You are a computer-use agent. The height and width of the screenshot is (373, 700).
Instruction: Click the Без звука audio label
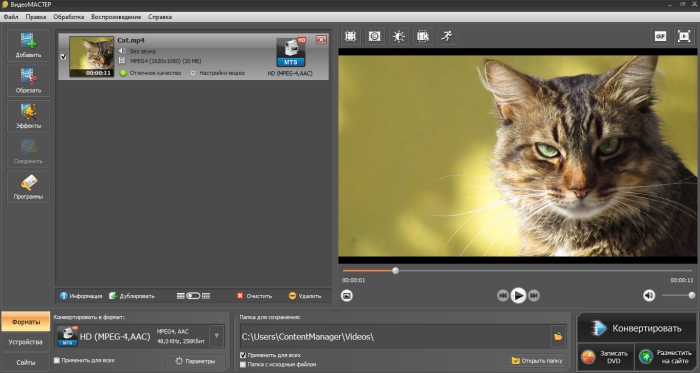pyautogui.click(x=142, y=51)
